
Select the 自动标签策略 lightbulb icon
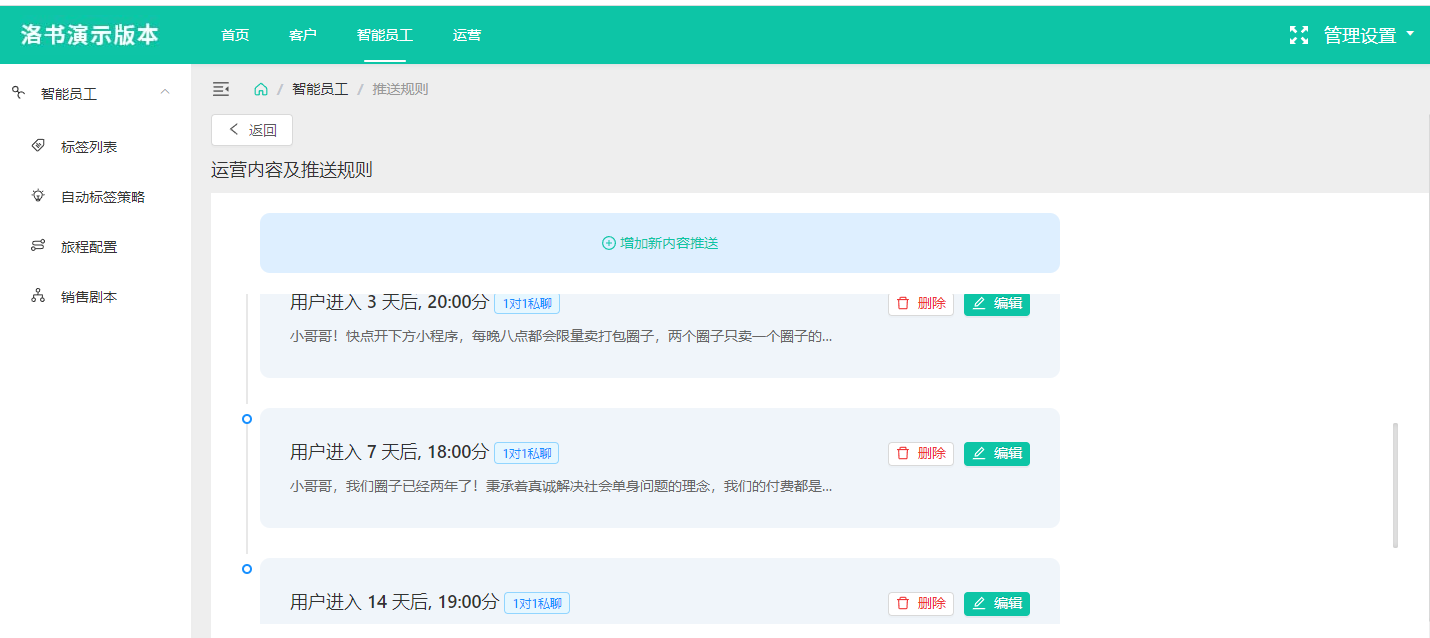pyautogui.click(x=38, y=196)
